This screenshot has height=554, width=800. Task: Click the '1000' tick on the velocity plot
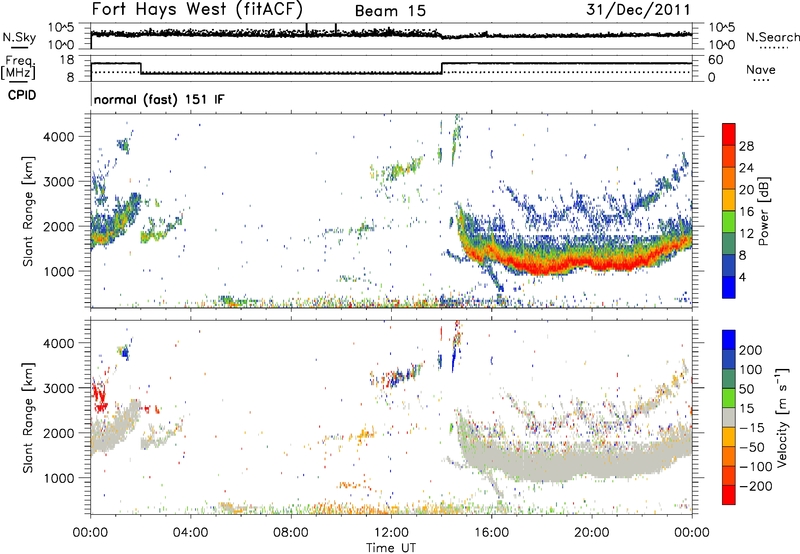click(x=58, y=478)
